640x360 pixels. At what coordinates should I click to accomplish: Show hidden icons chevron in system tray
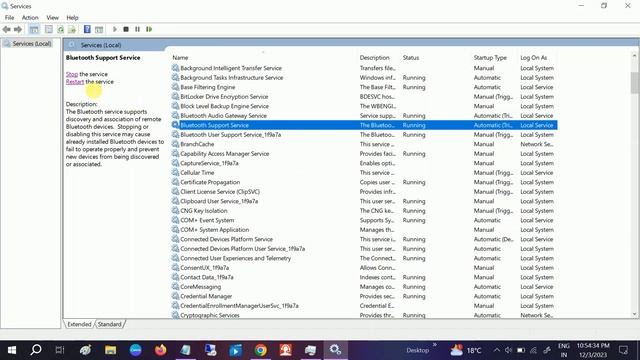pos(496,350)
